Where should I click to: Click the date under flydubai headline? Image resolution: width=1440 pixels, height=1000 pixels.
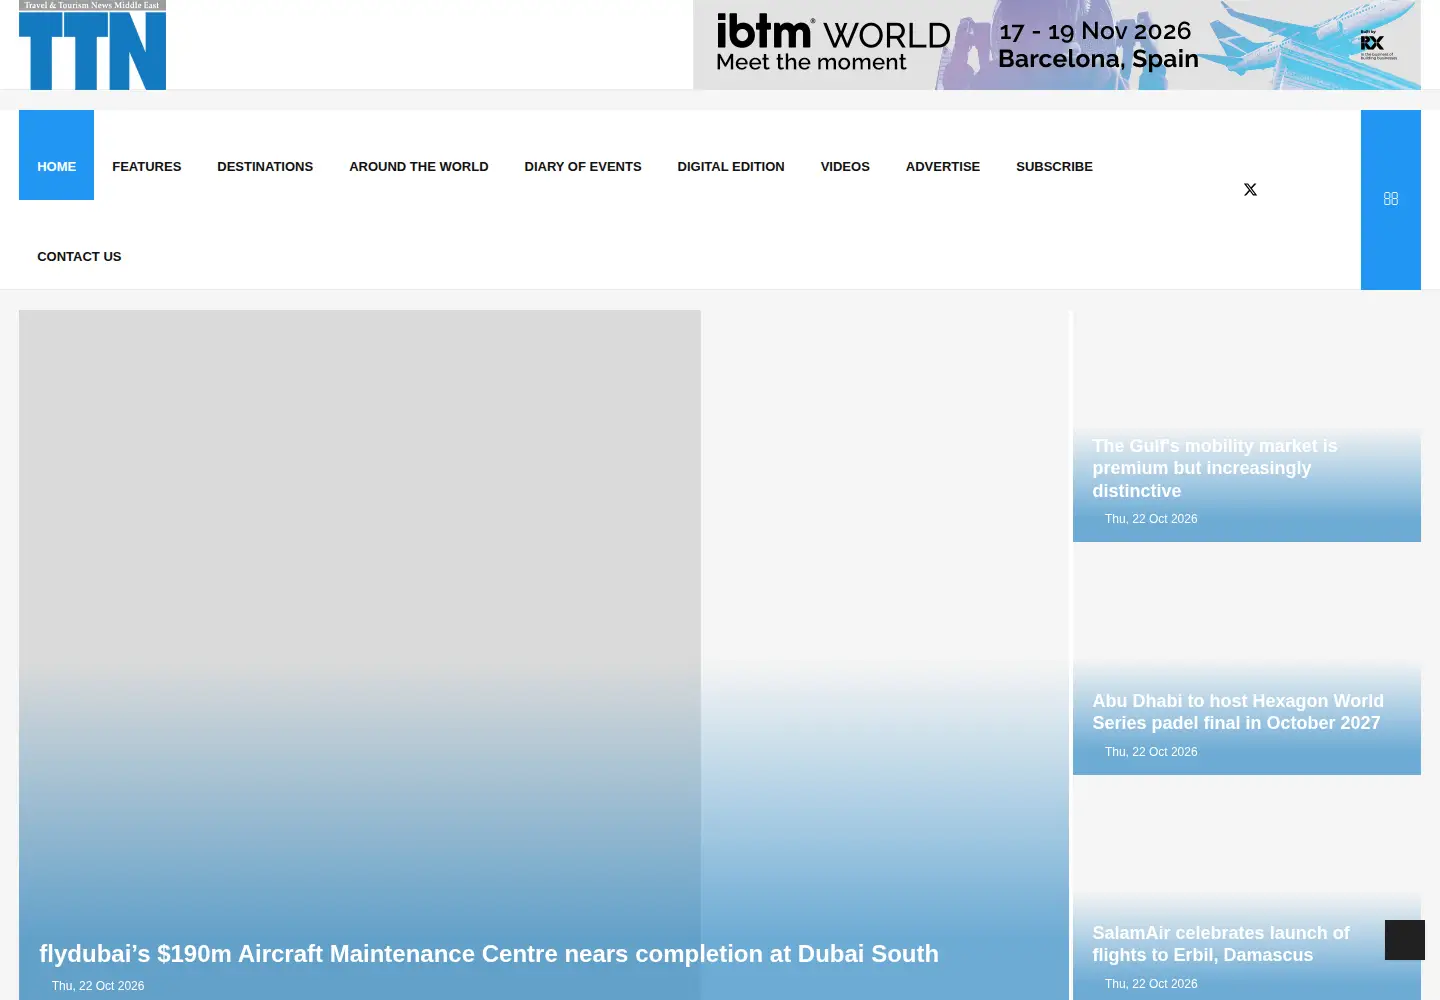tap(98, 986)
